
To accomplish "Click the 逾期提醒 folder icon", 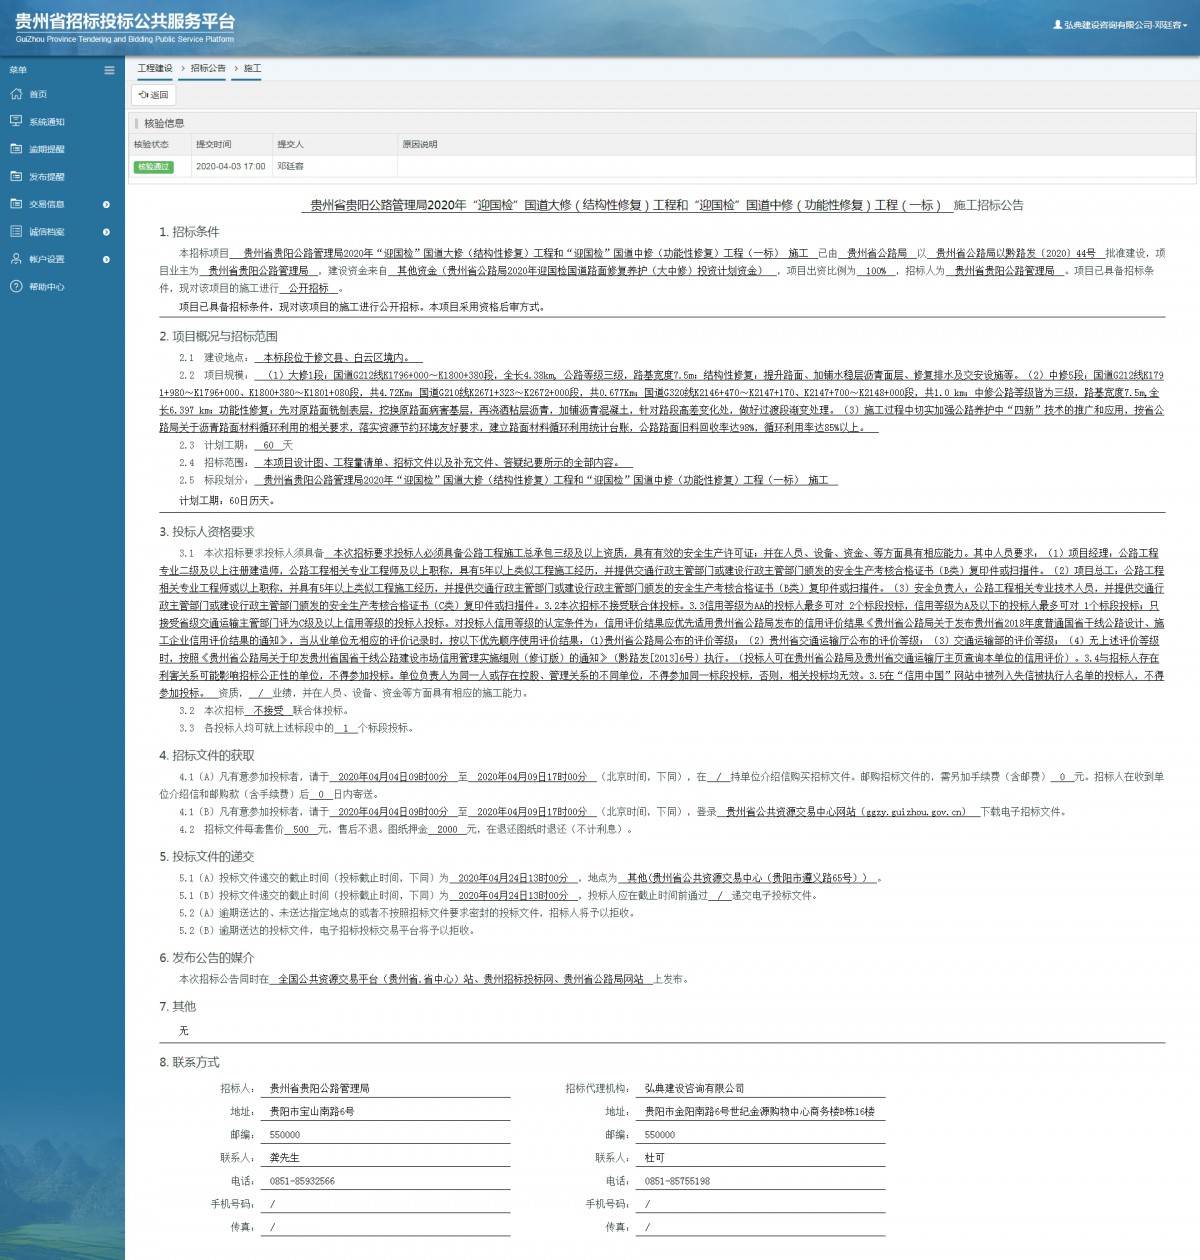I will click(x=16, y=149).
